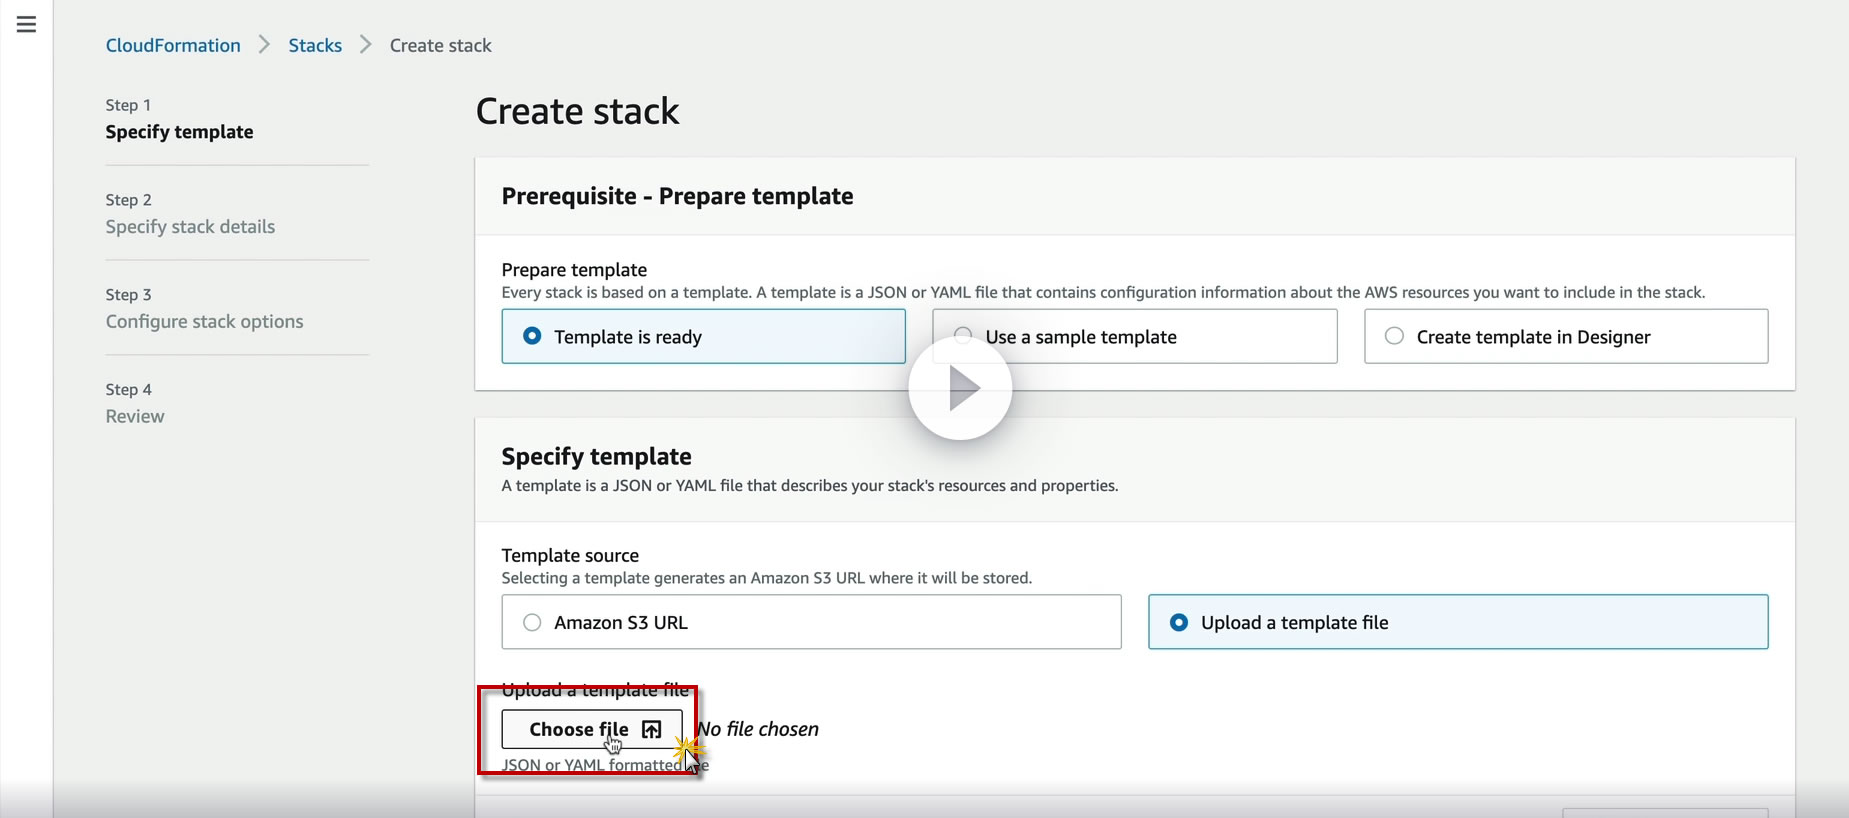Click the video play button overlay
Screen dimensions: 1849x818
coord(960,388)
